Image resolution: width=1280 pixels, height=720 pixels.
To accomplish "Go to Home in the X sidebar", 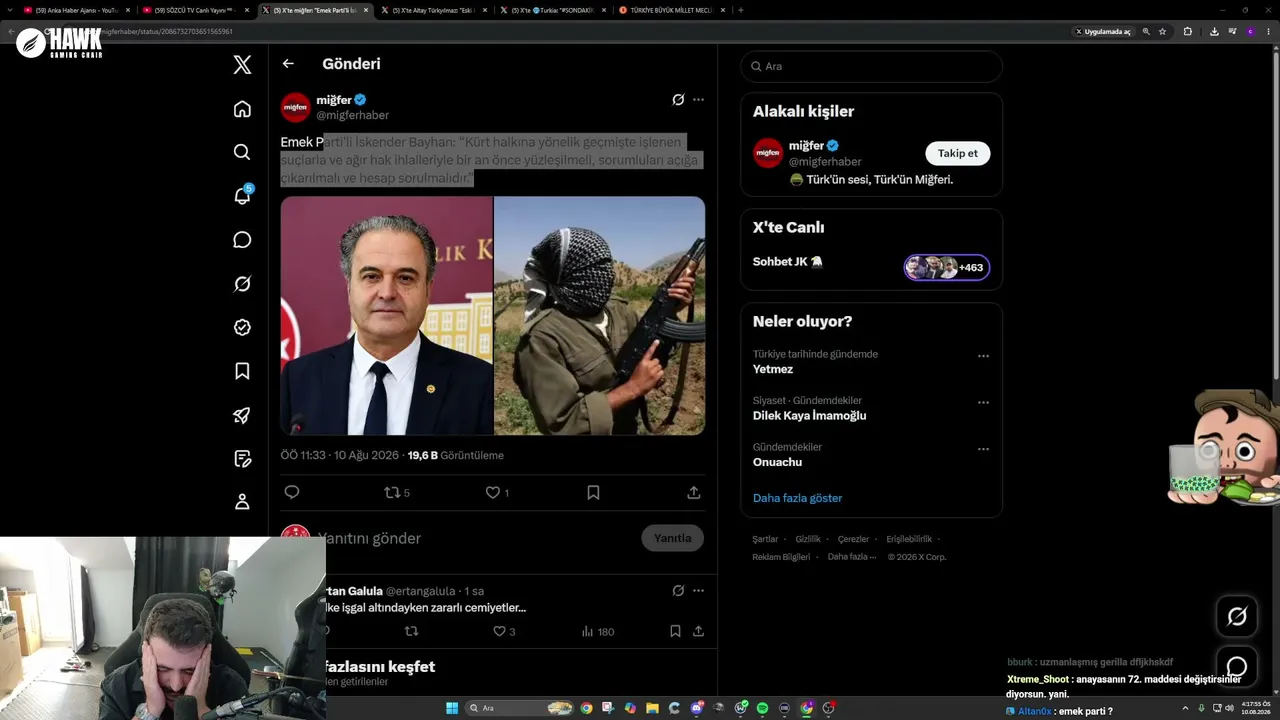I will pos(242,109).
